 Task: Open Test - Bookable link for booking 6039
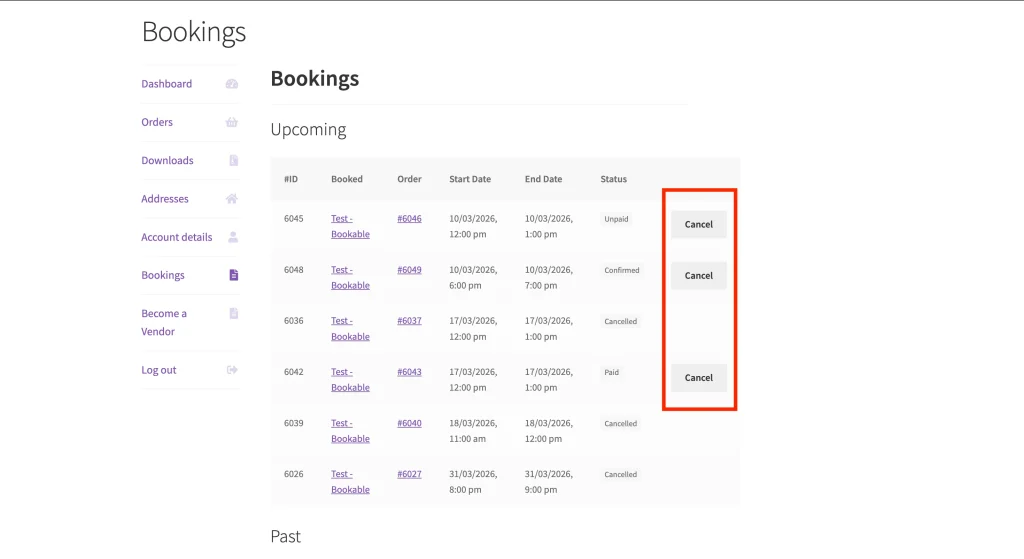tap(350, 431)
